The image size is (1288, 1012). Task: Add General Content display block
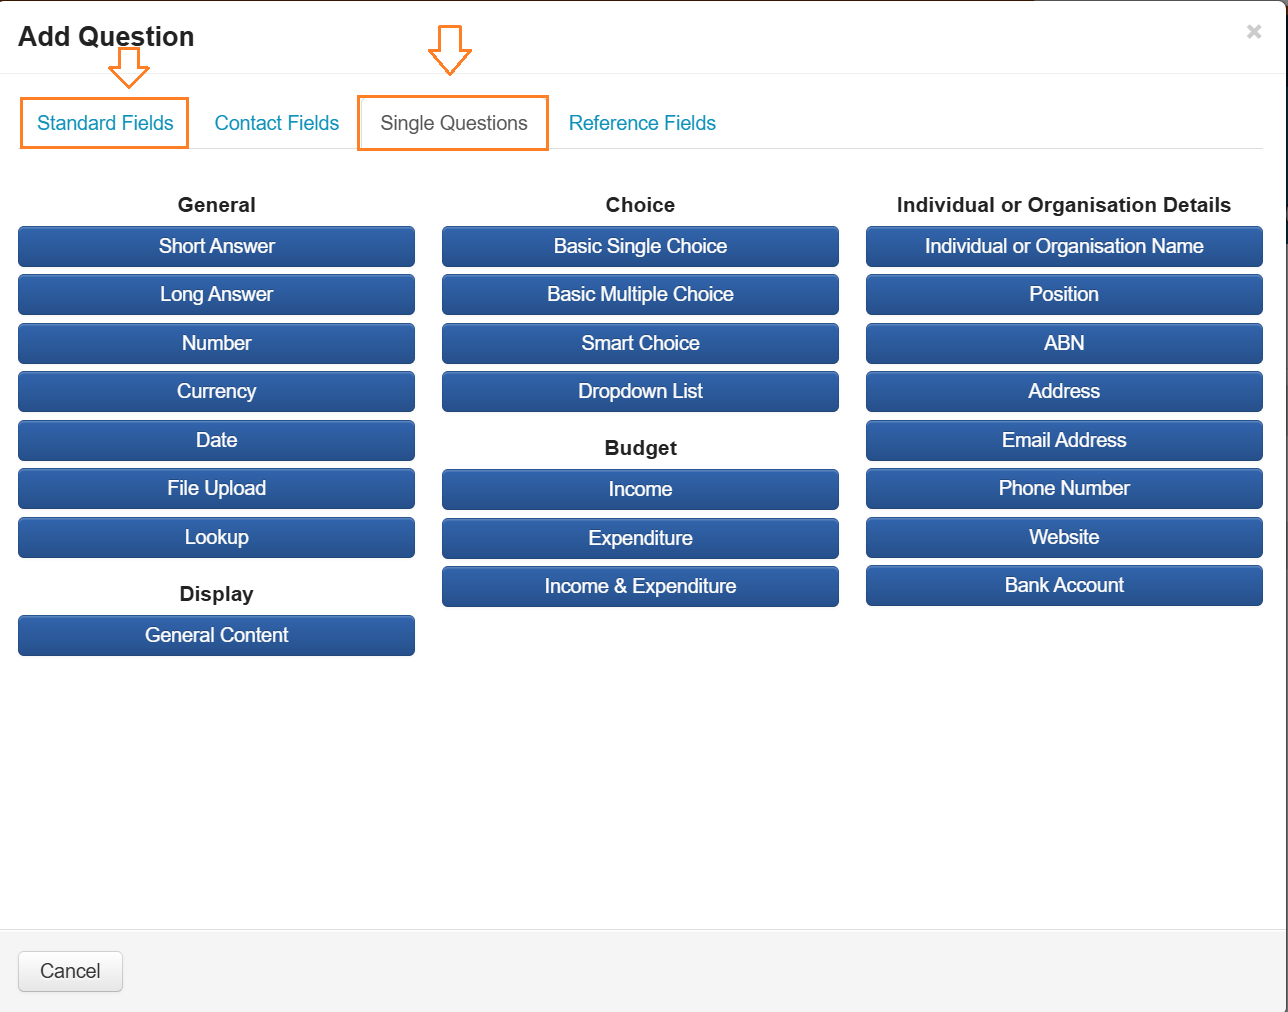coord(216,636)
